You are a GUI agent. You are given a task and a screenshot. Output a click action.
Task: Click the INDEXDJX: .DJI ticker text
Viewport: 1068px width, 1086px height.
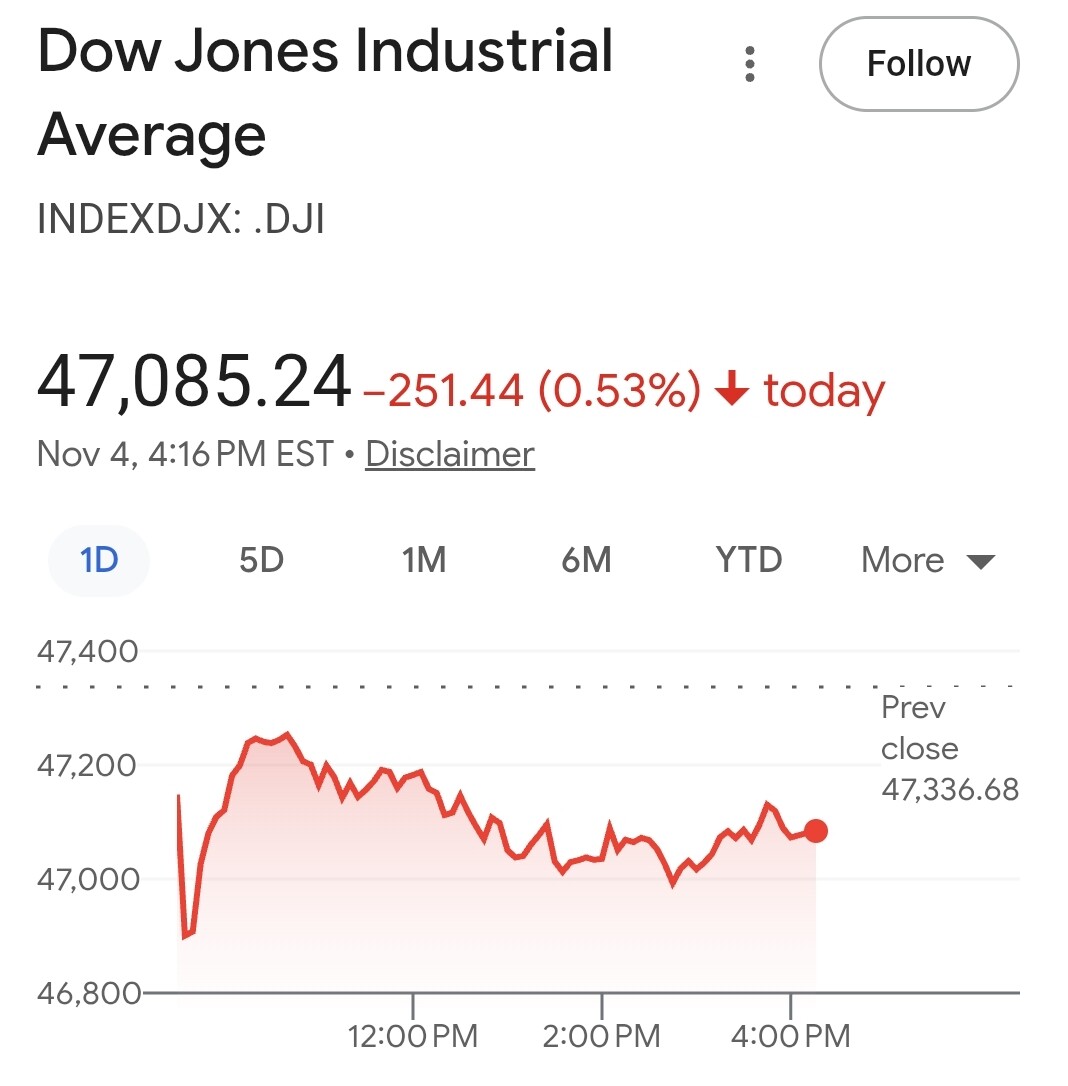click(x=181, y=220)
